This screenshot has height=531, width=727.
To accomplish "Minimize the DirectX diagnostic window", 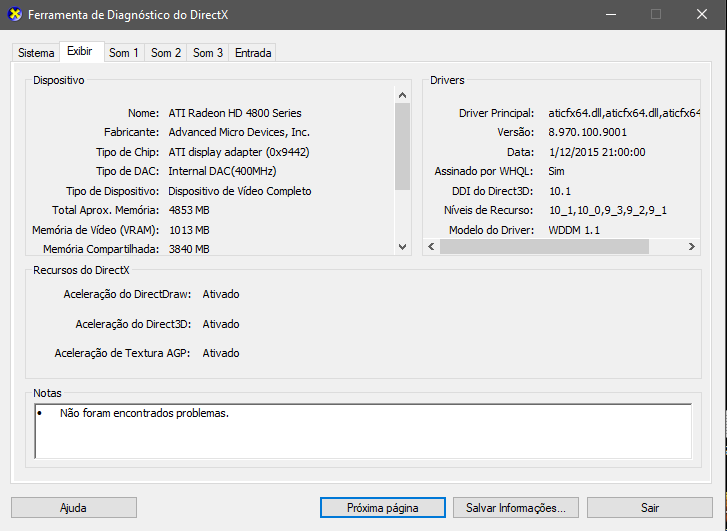I will click(x=609, y=15).
